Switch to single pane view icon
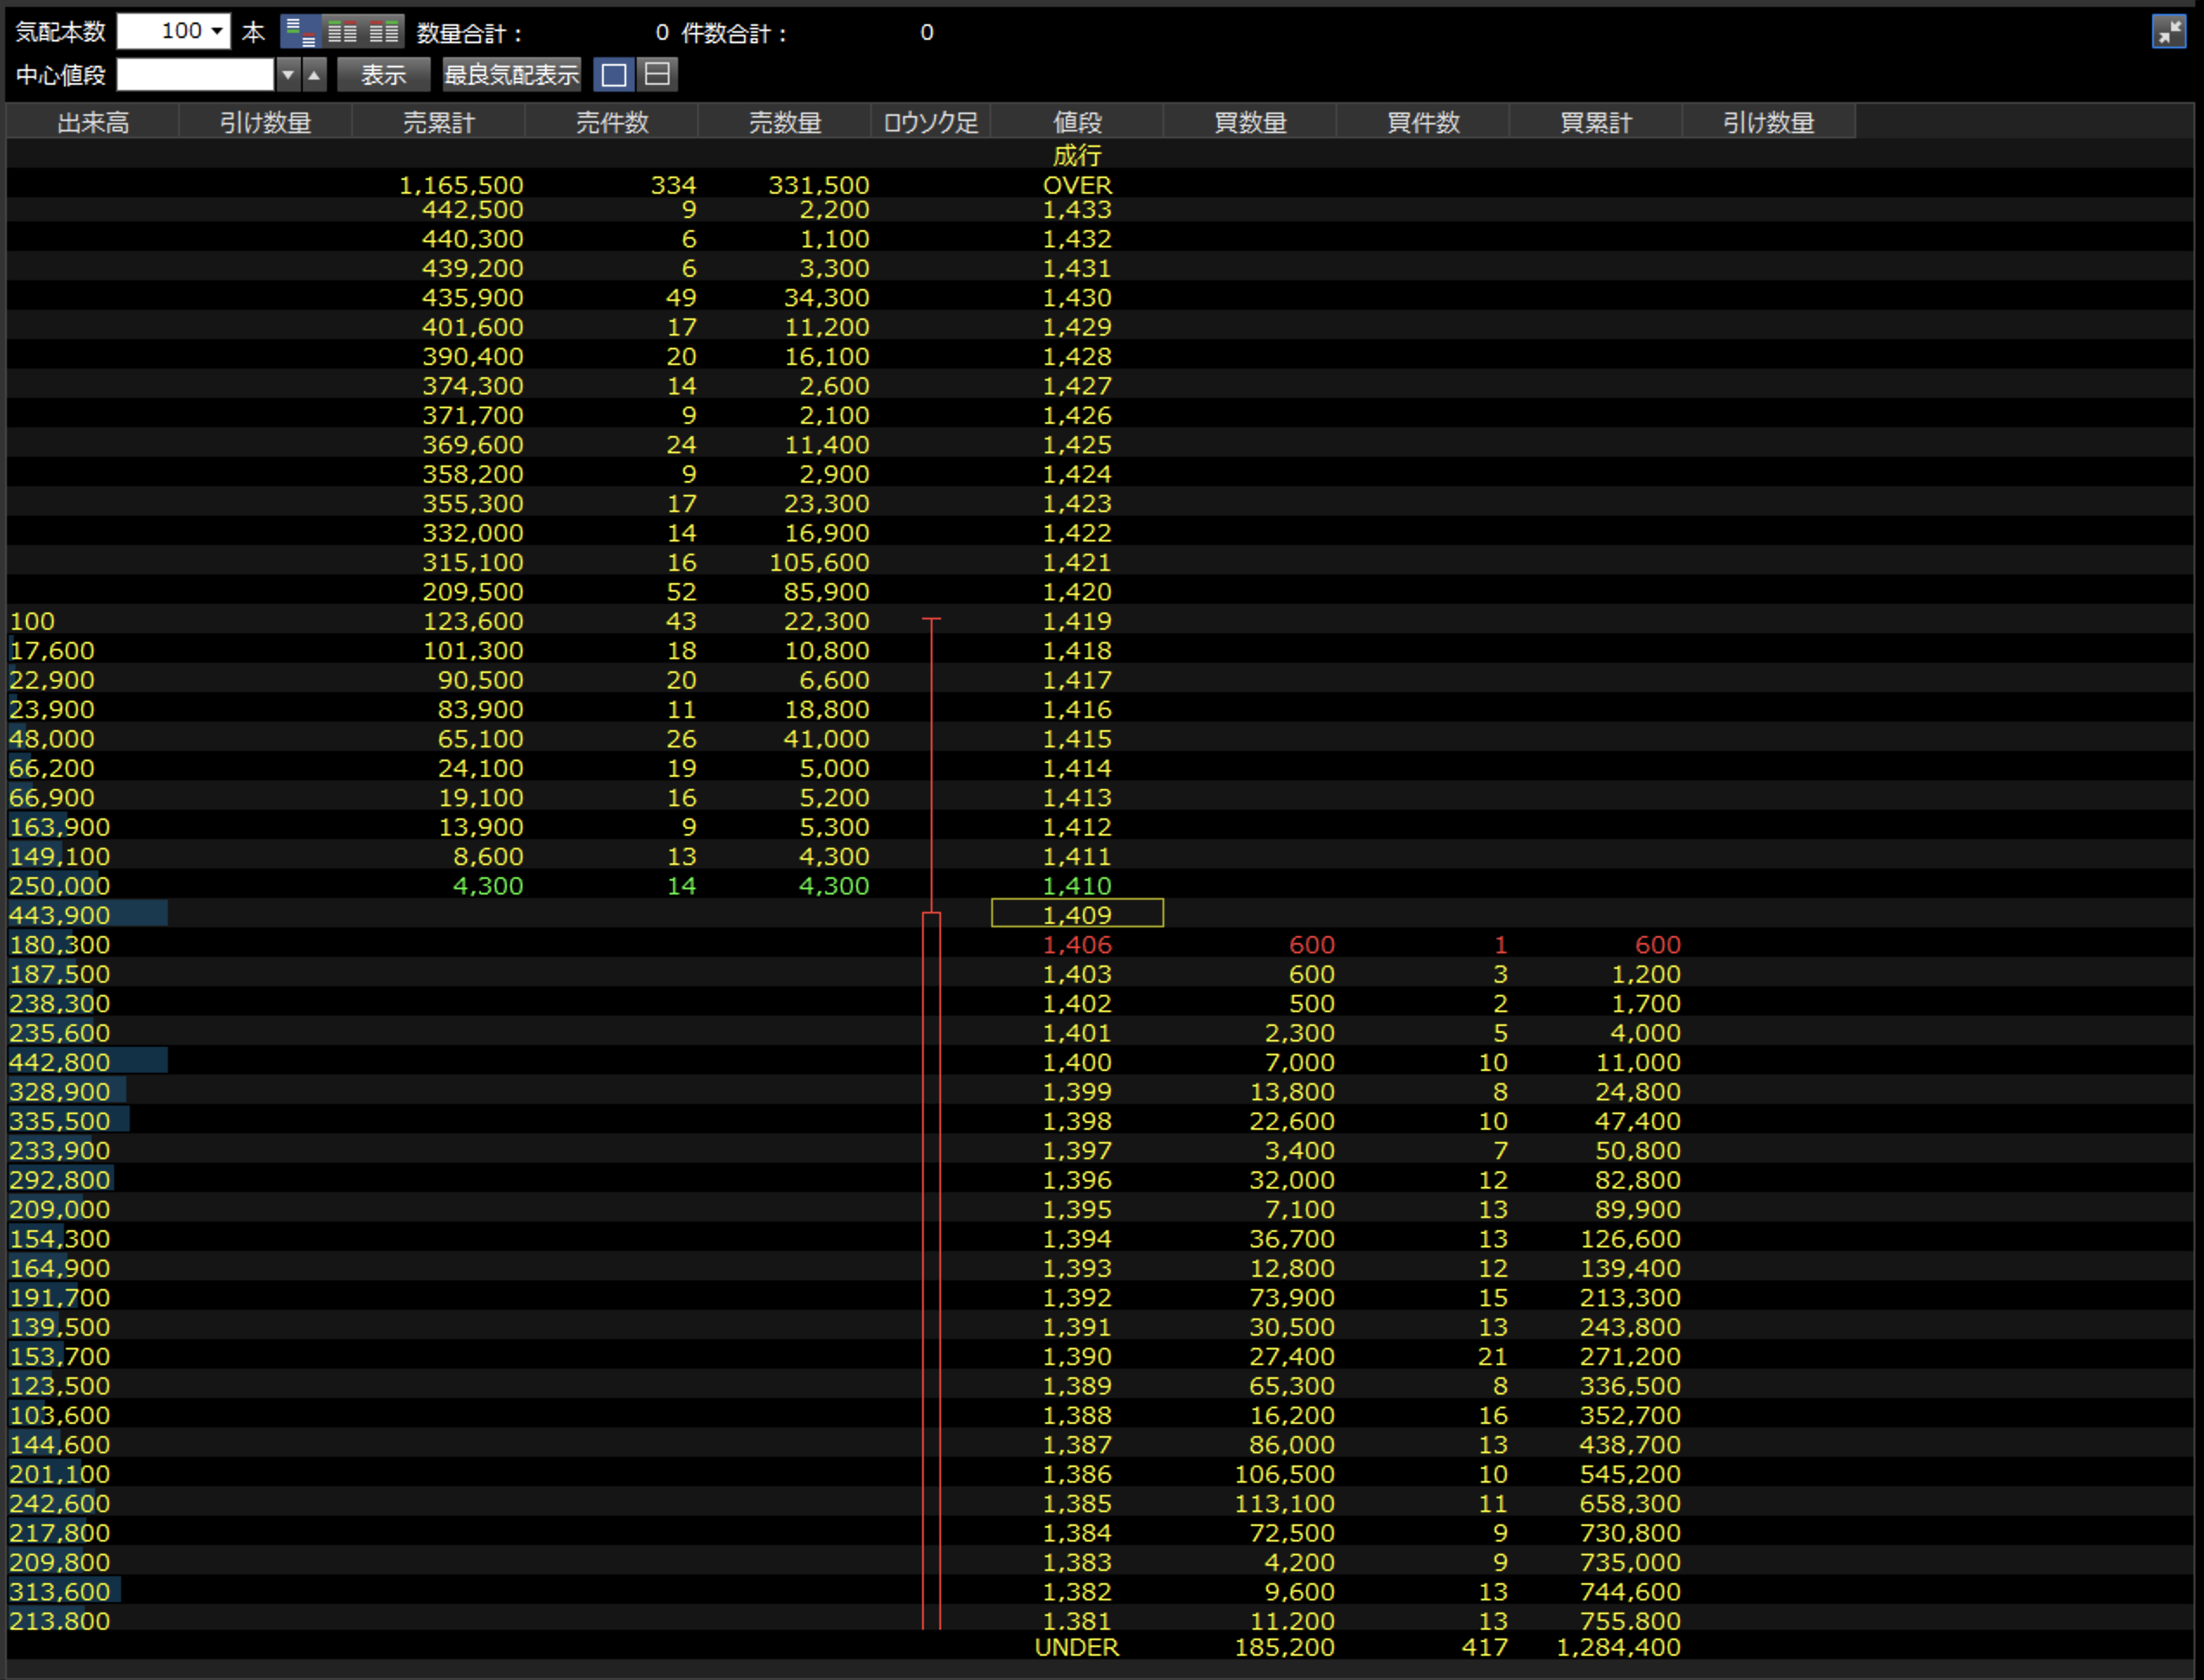The width and height of the screenshot is (2204, 1680). tap(614, 74)
